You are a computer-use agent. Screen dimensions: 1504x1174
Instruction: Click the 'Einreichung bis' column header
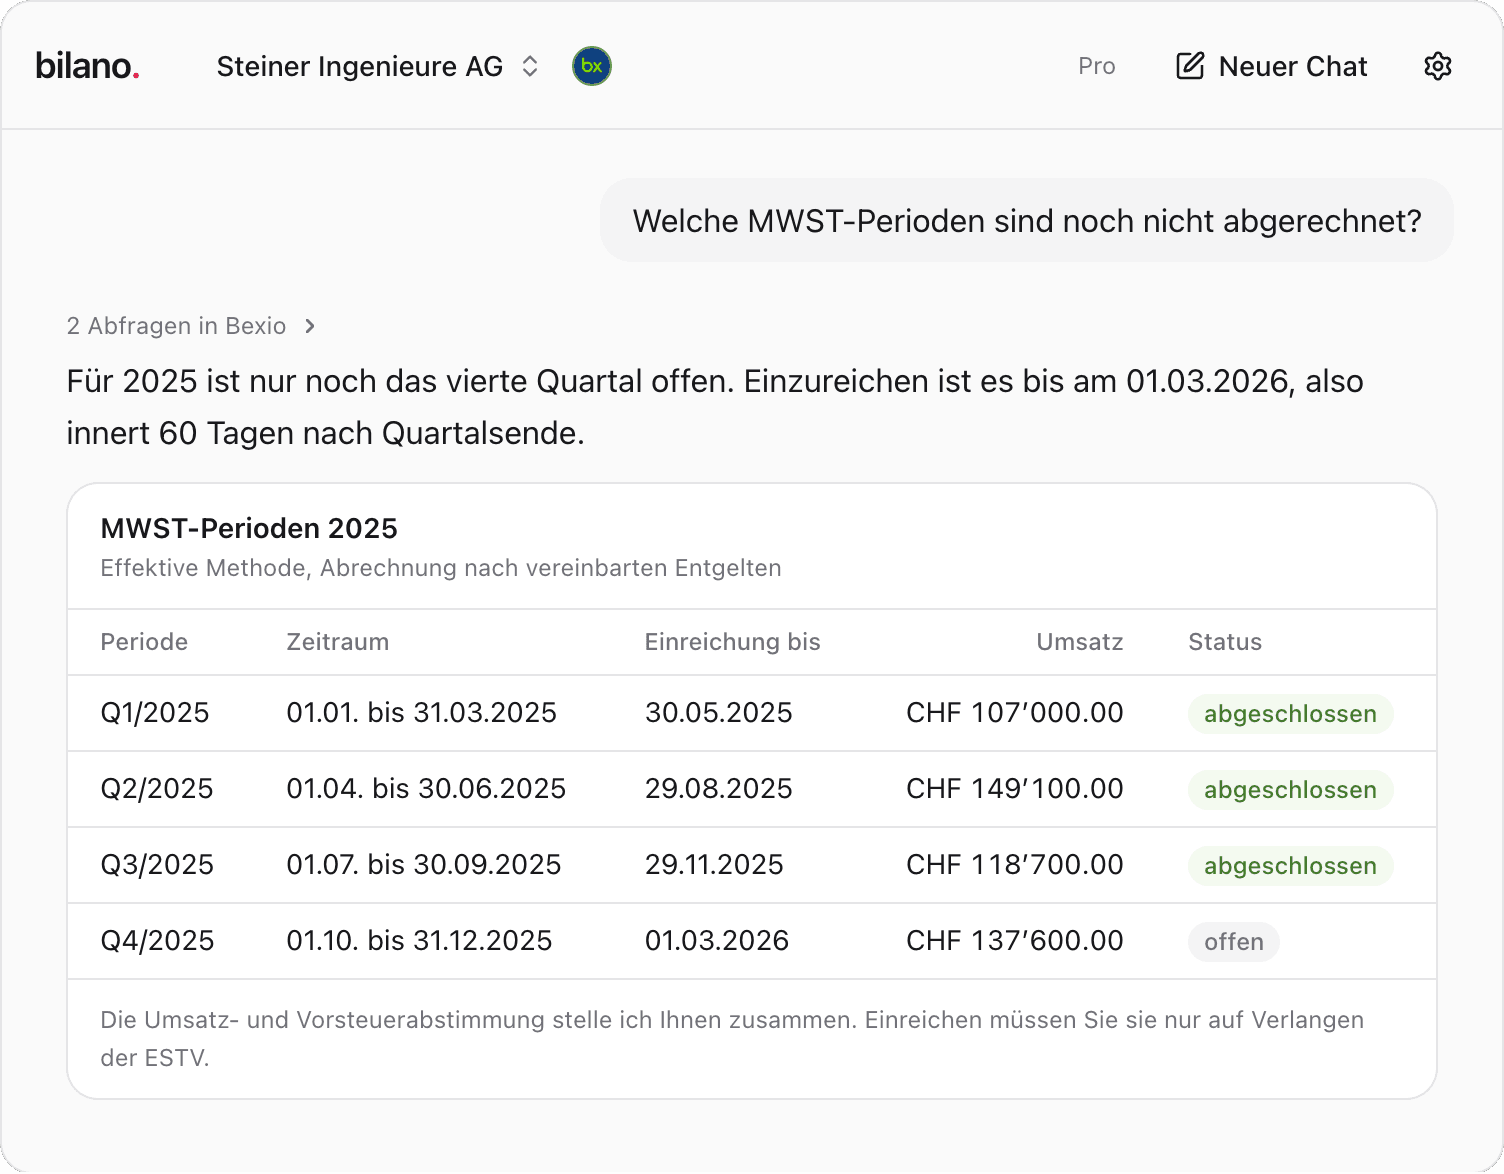733,642
